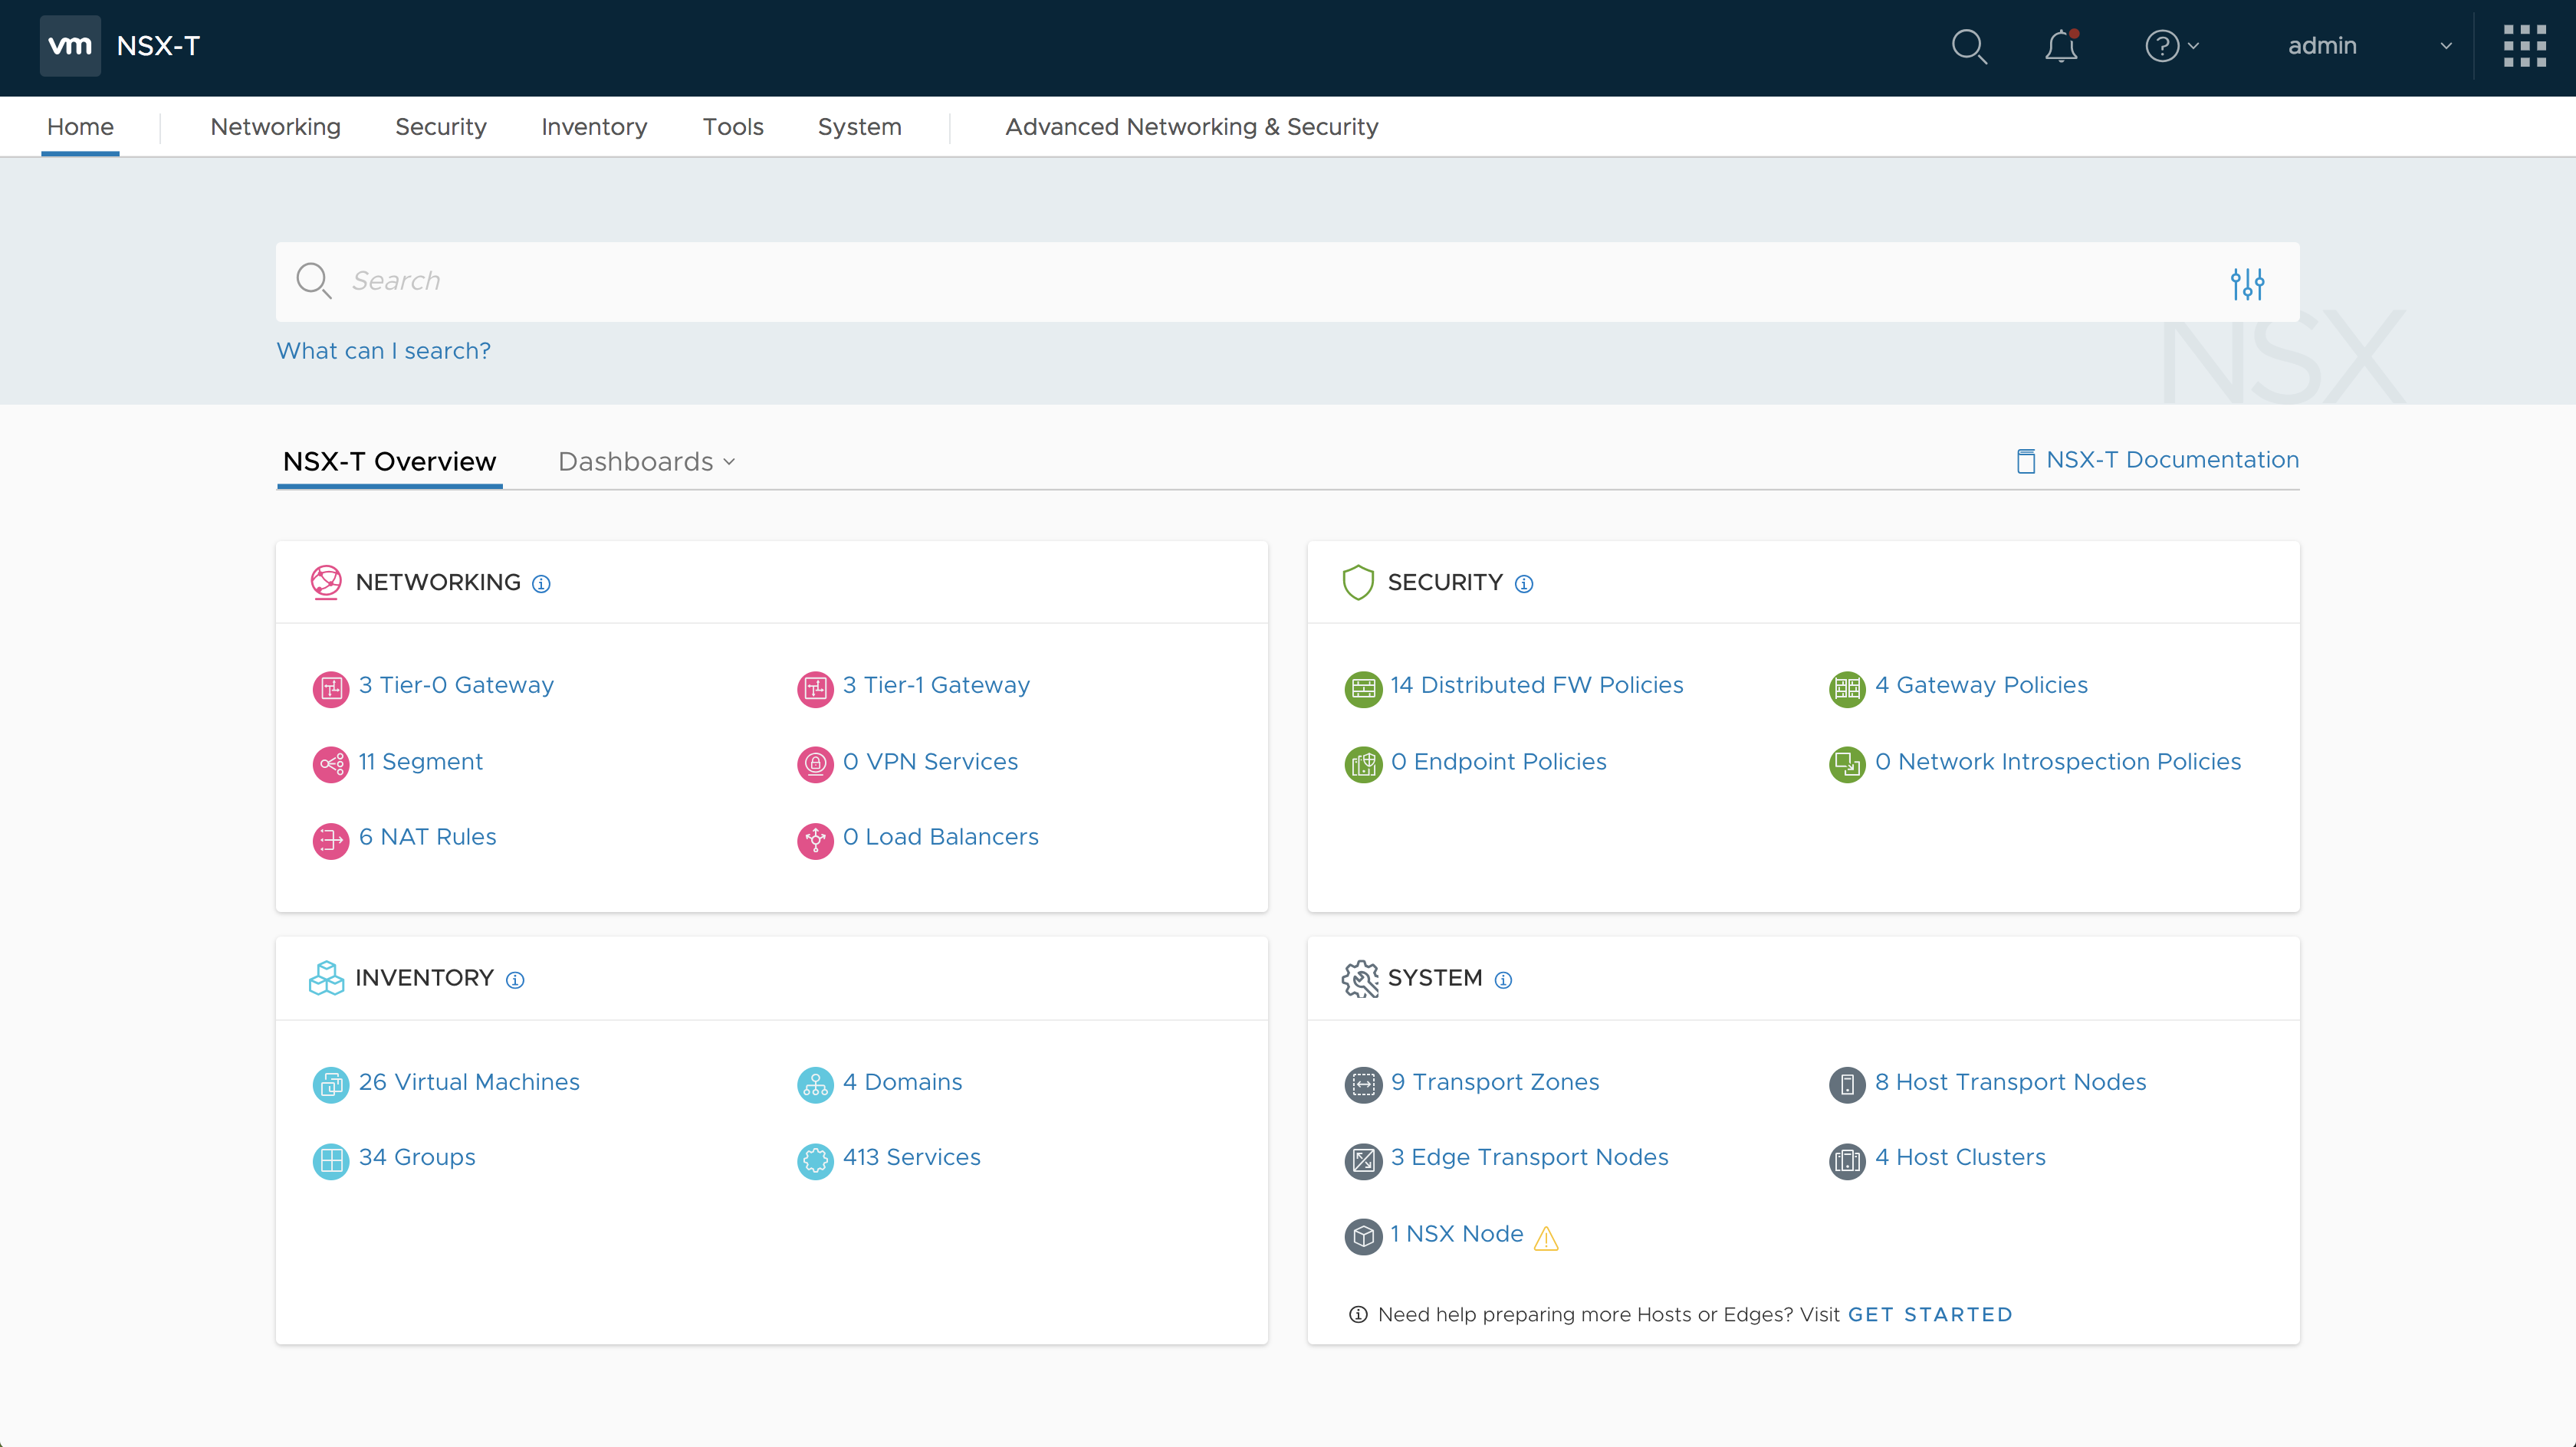Click the Tier-1 Gateway icon
The image size is (2576, 1447).
815,688
